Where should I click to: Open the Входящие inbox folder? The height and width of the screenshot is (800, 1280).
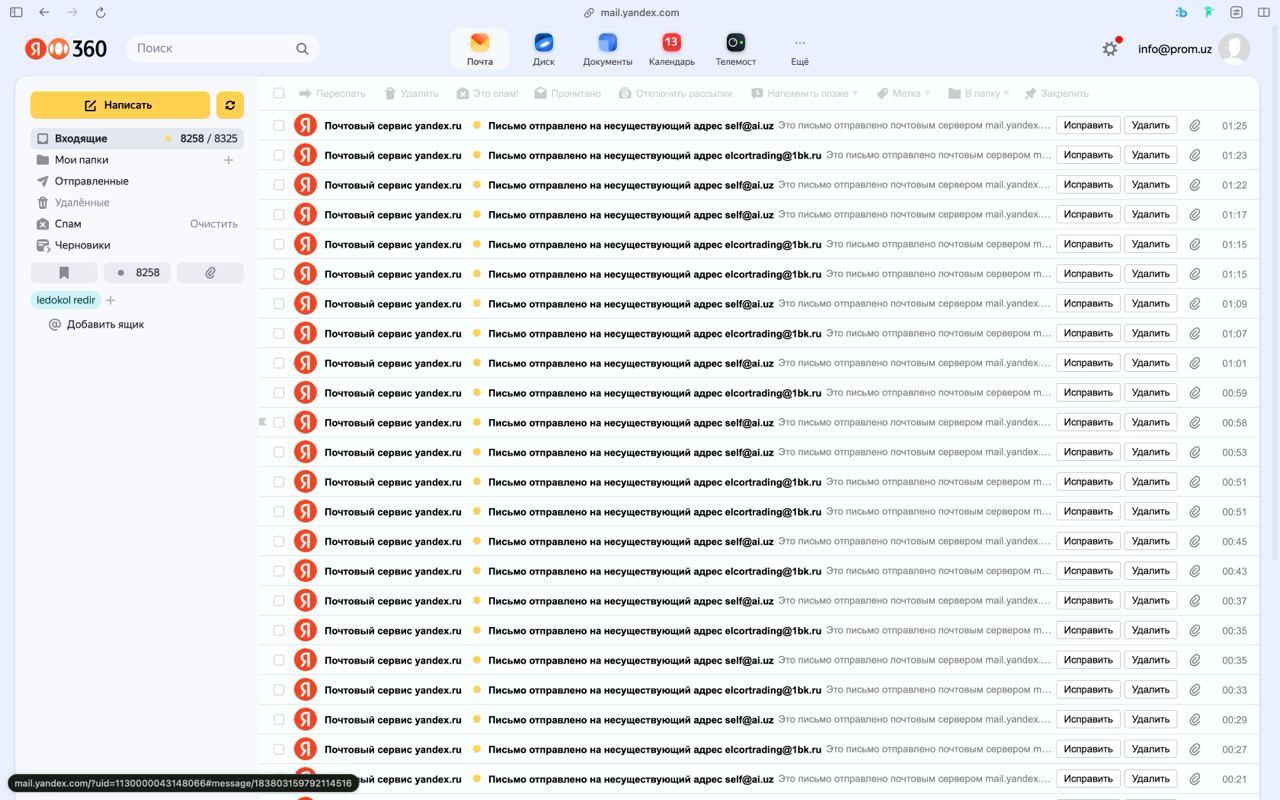click(137, 138)
